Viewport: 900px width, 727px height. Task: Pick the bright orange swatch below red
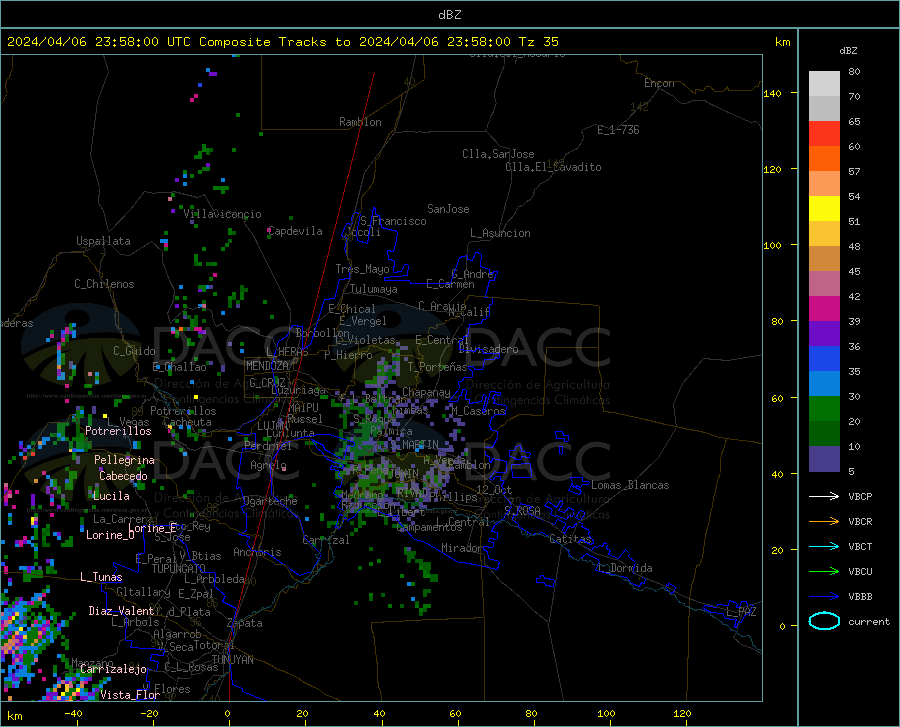pyautogui.click(x=824, y=159)
